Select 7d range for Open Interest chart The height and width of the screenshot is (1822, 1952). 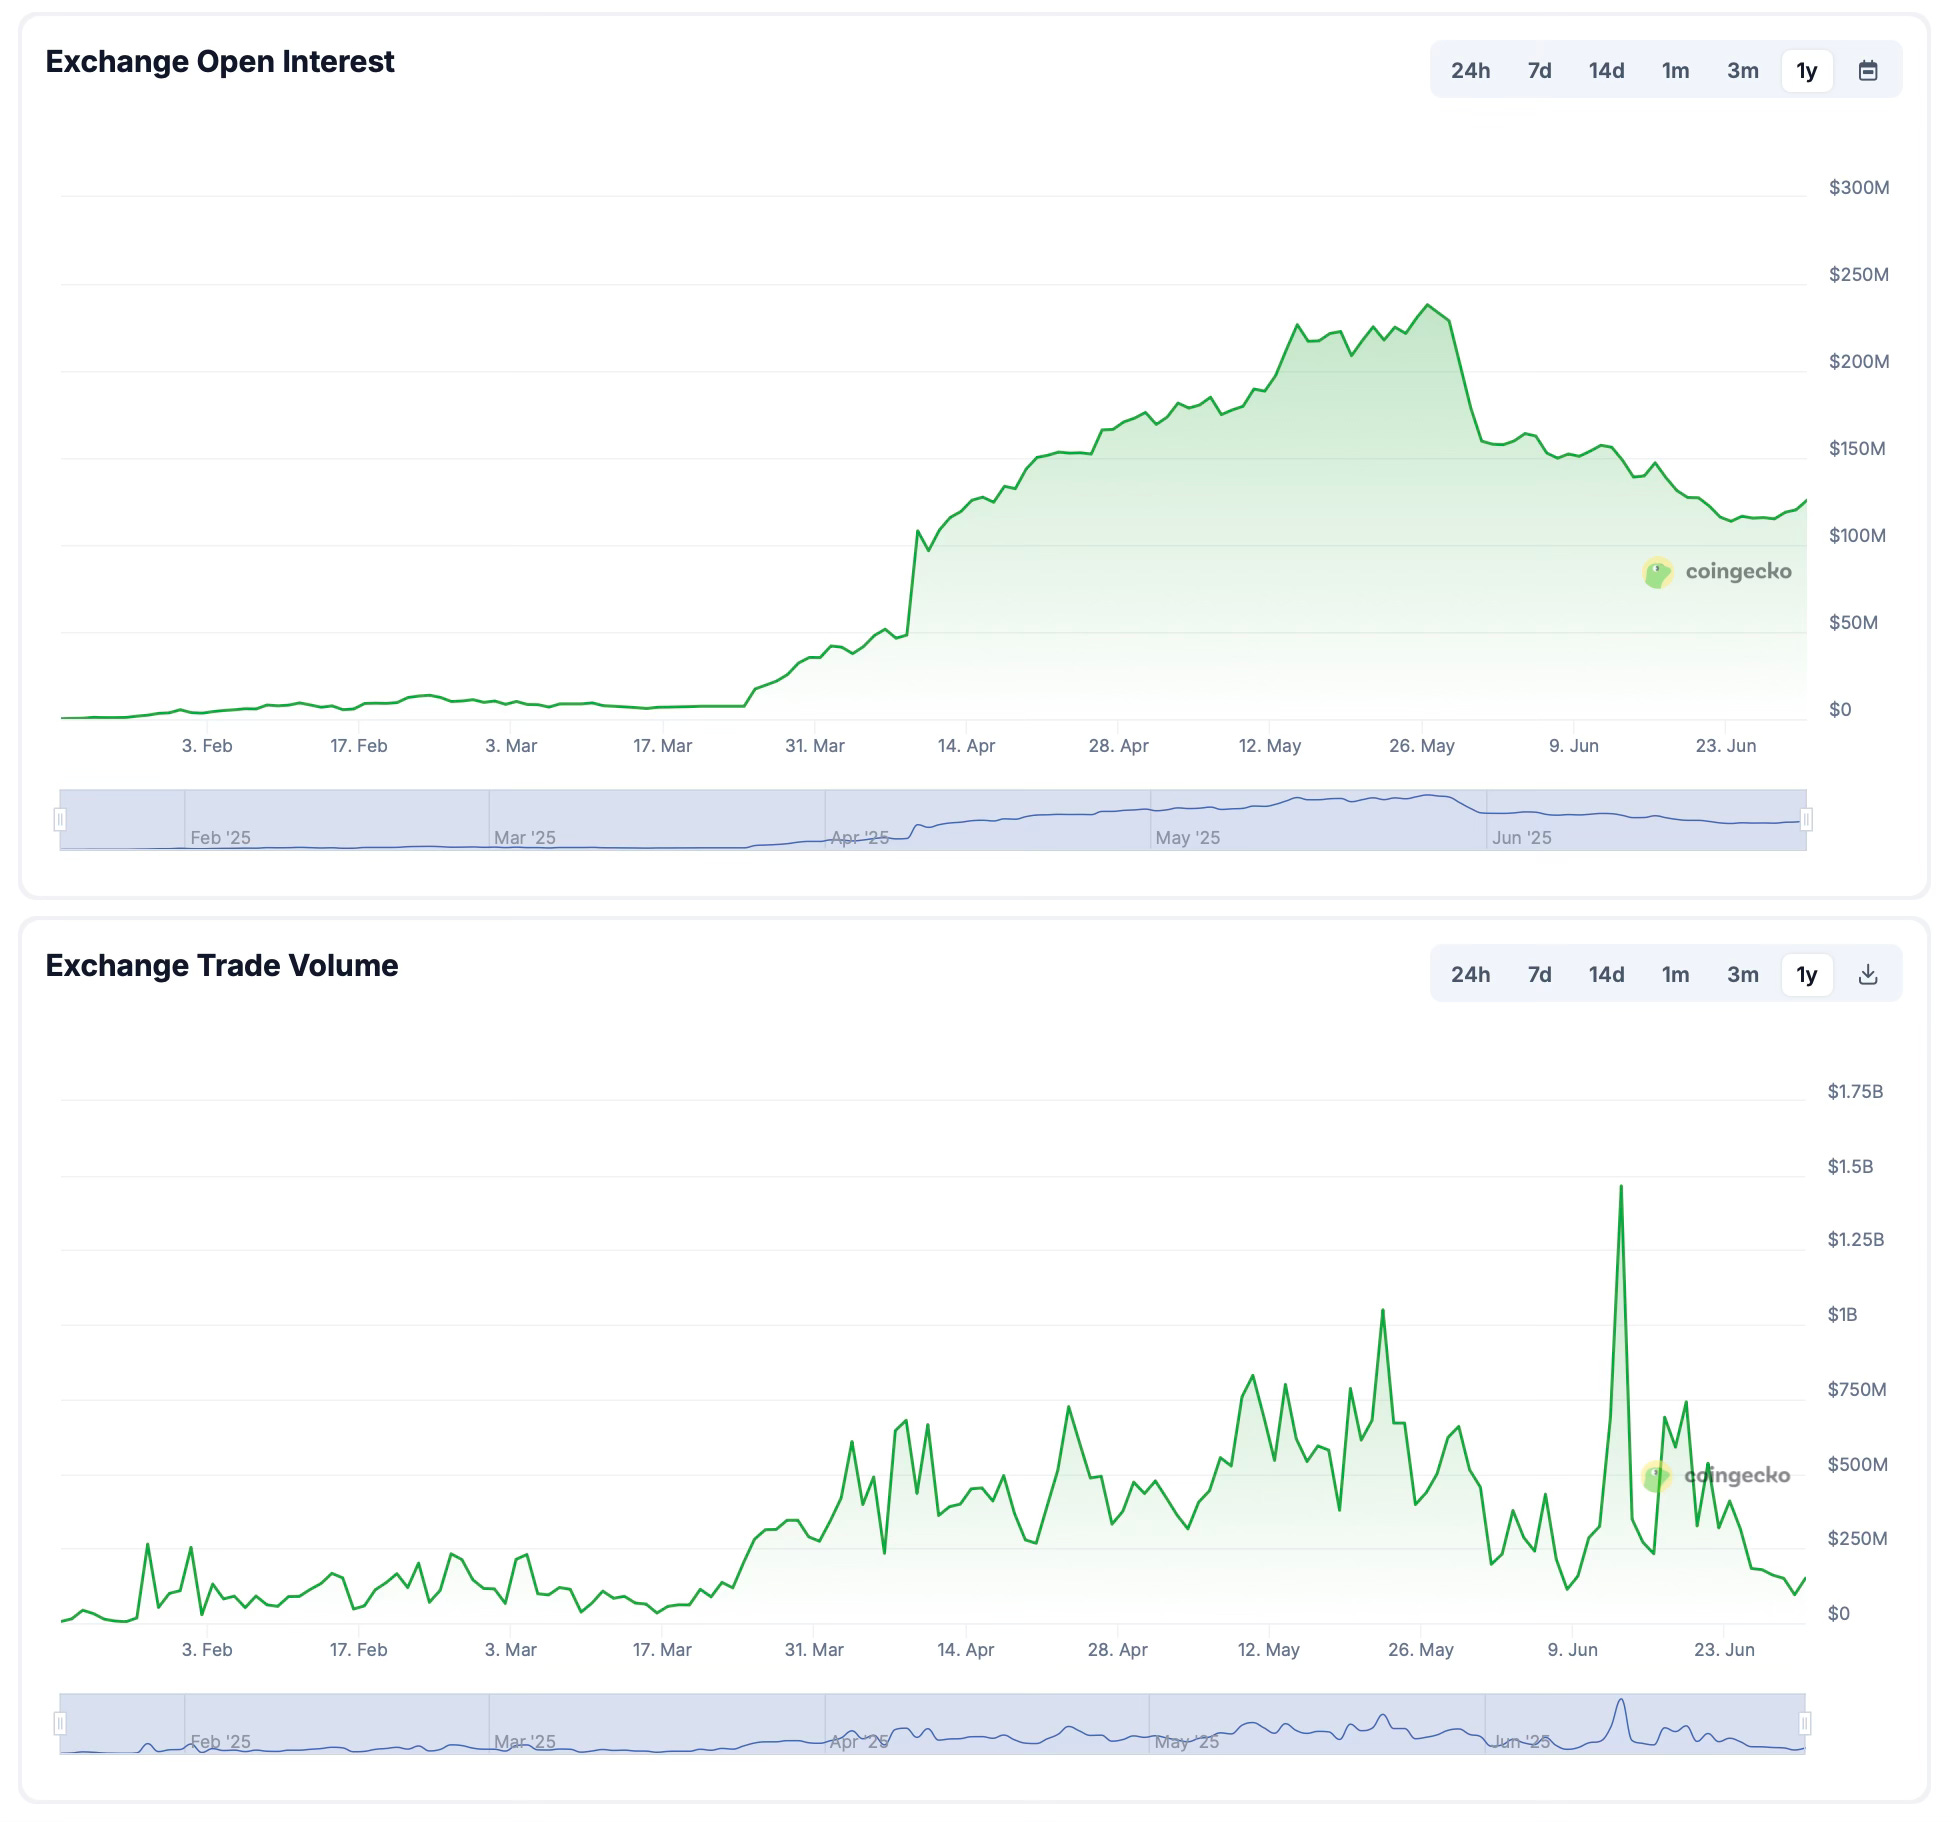coord(1539,70)
